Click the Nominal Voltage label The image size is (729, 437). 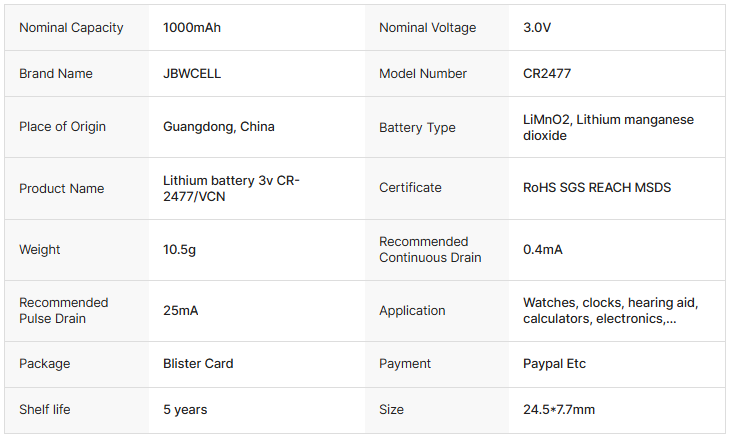[x=427, y=28]
